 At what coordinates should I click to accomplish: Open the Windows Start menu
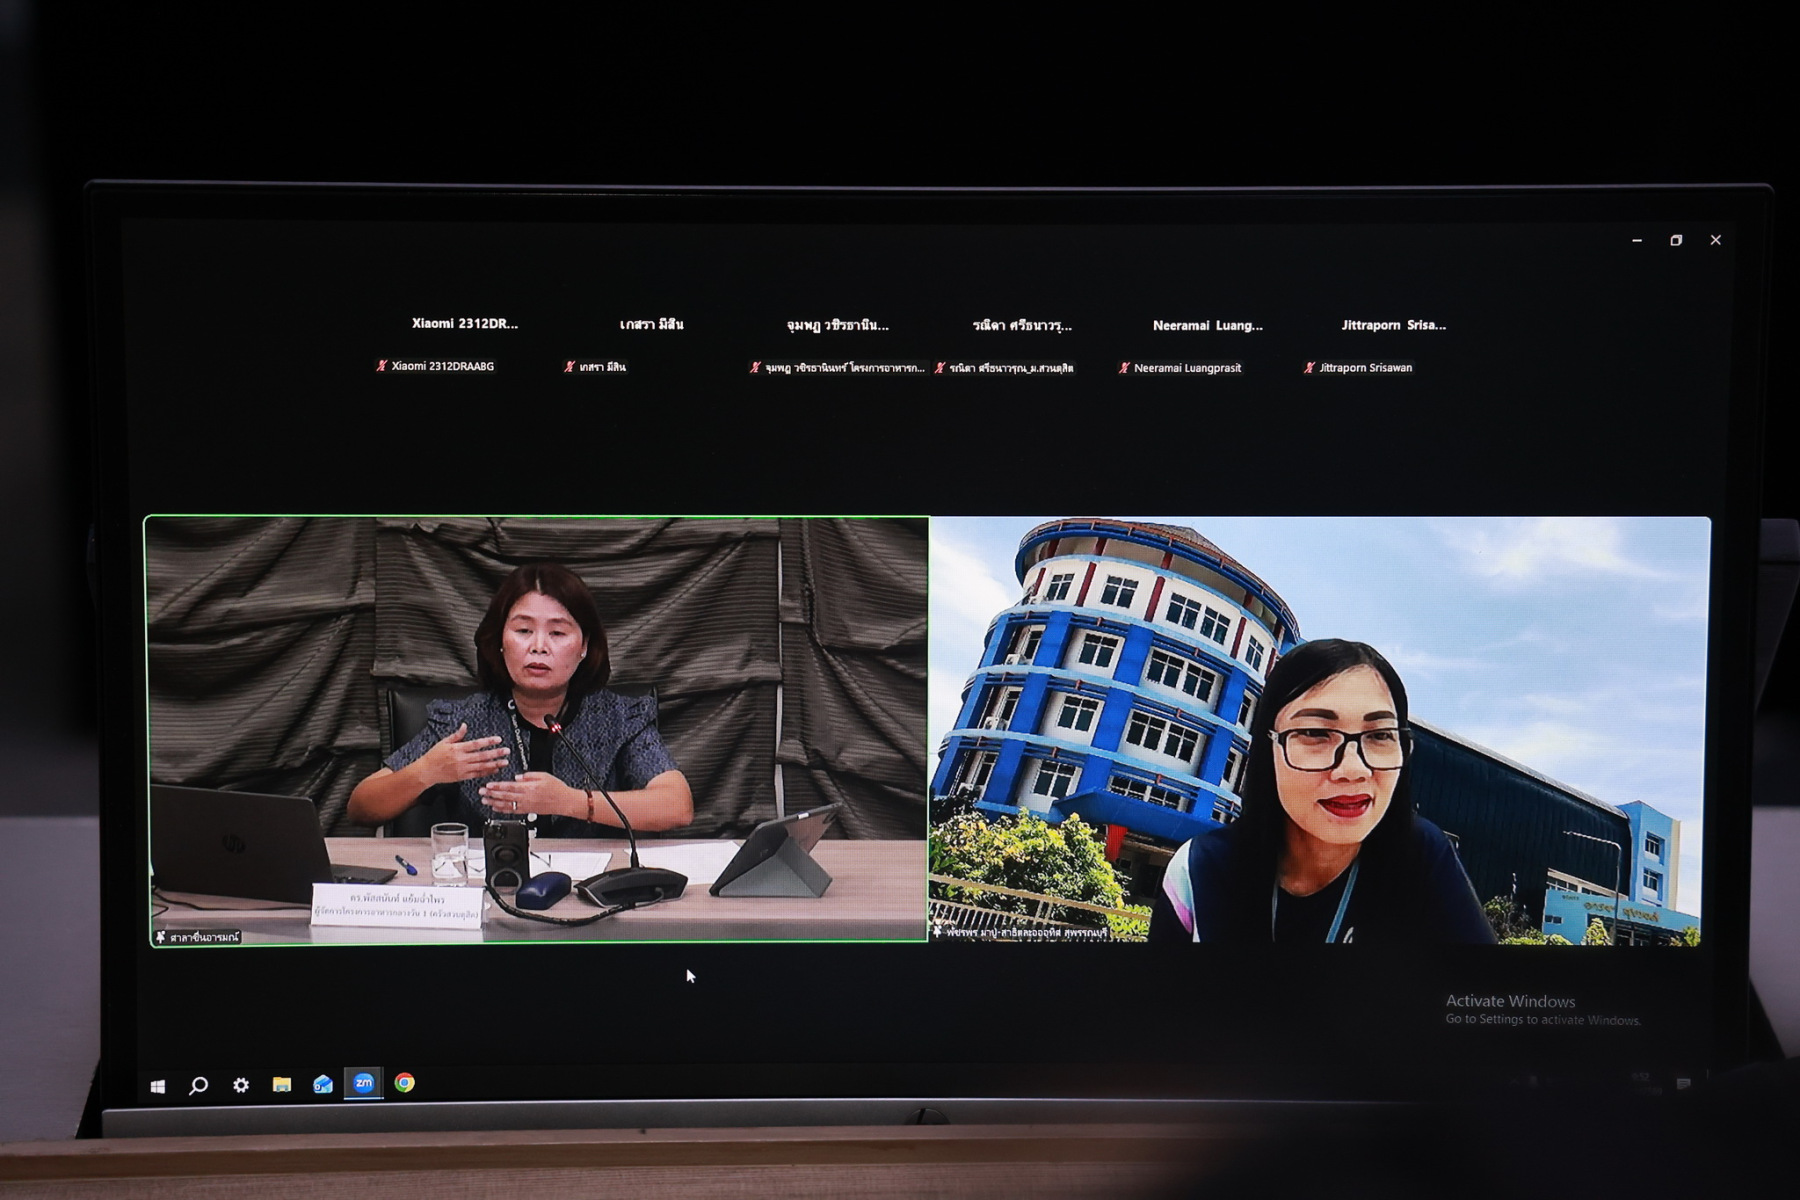(x=158, y=1086)
